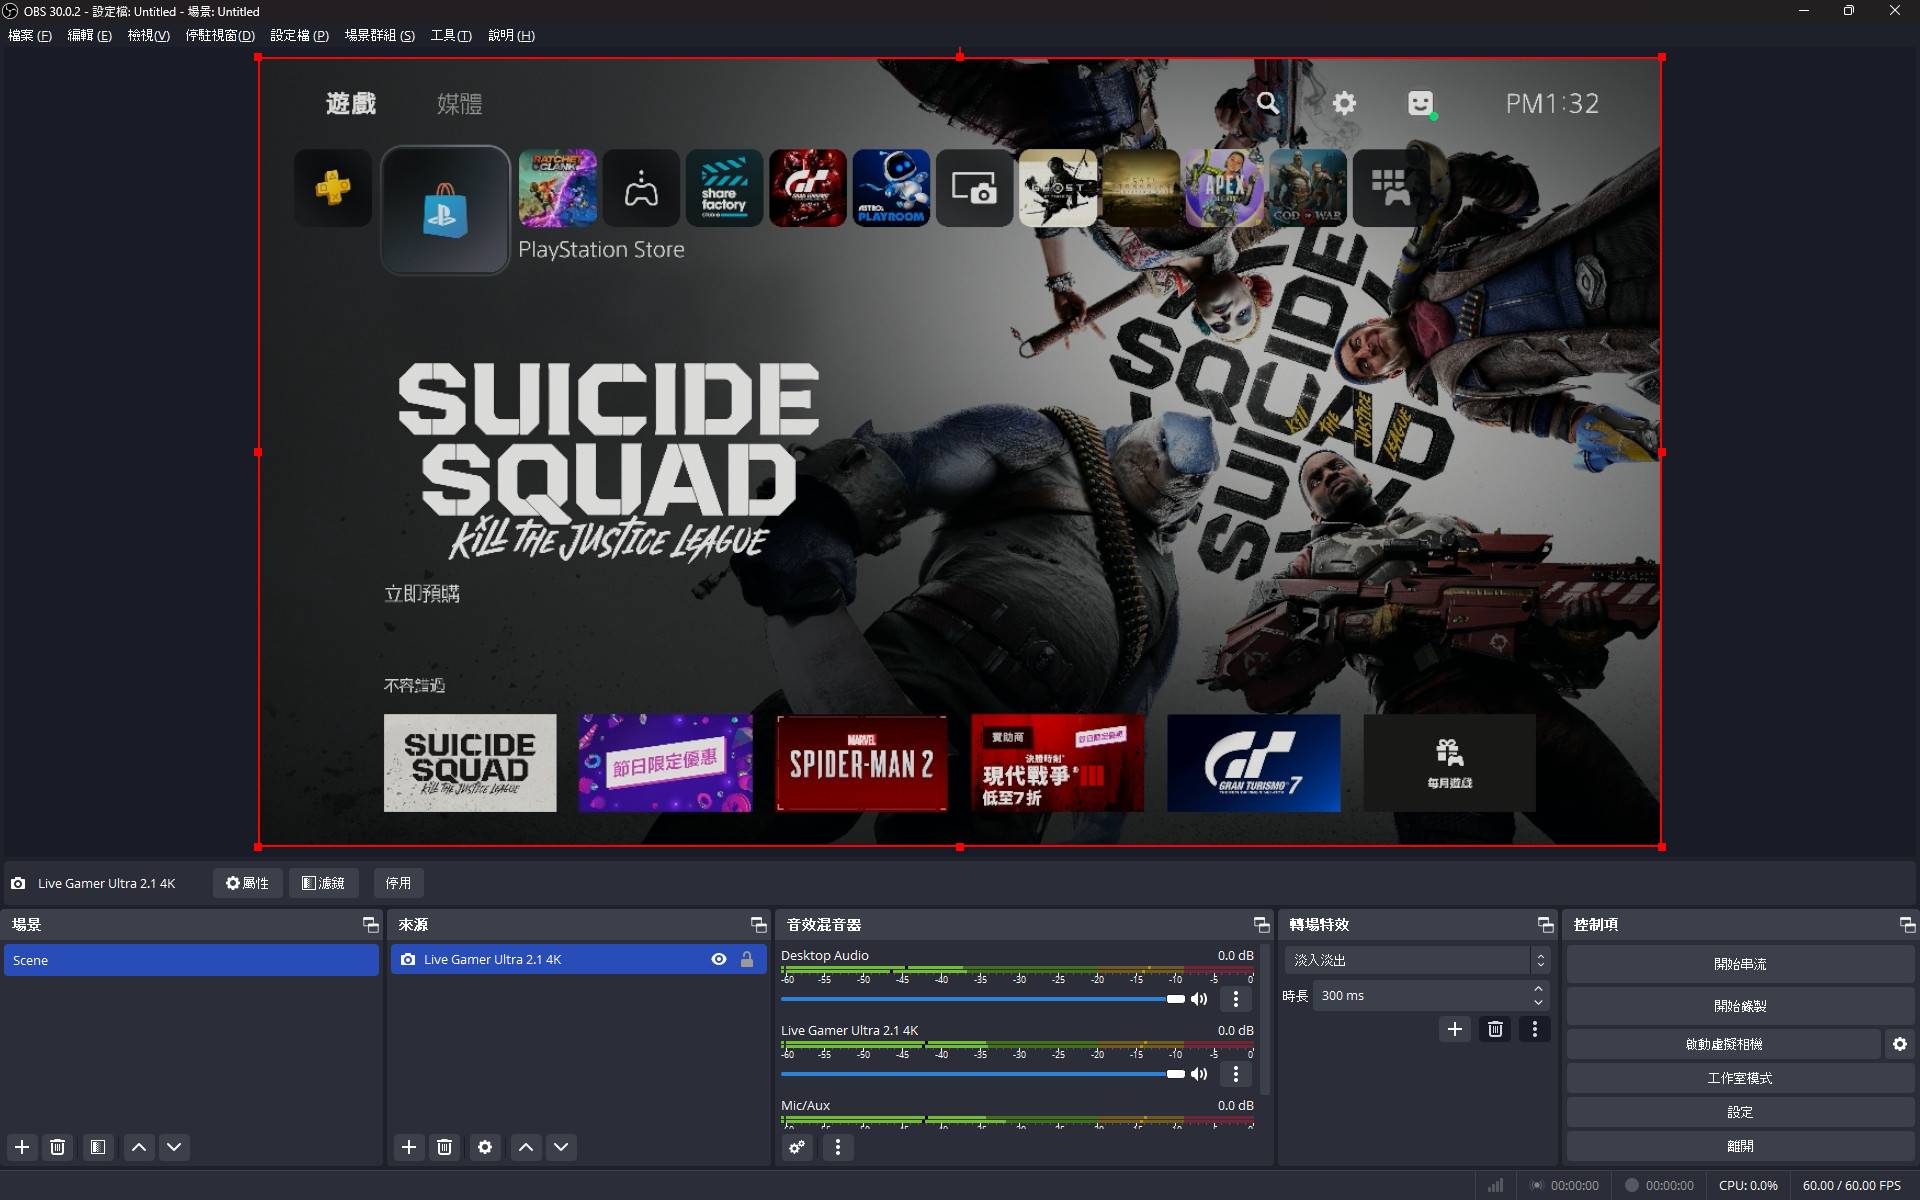Click the audio mixer vertical scrollbar

1266,1020
